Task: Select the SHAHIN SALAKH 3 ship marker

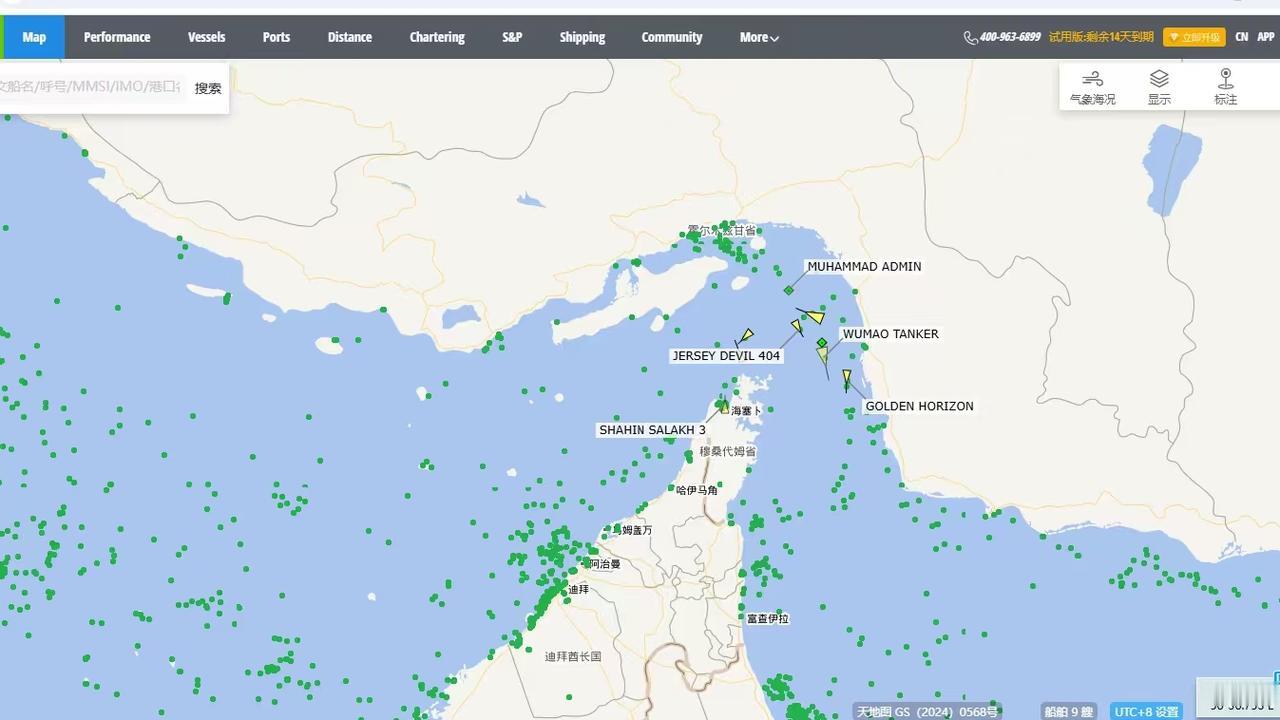Action: point(723,406)
